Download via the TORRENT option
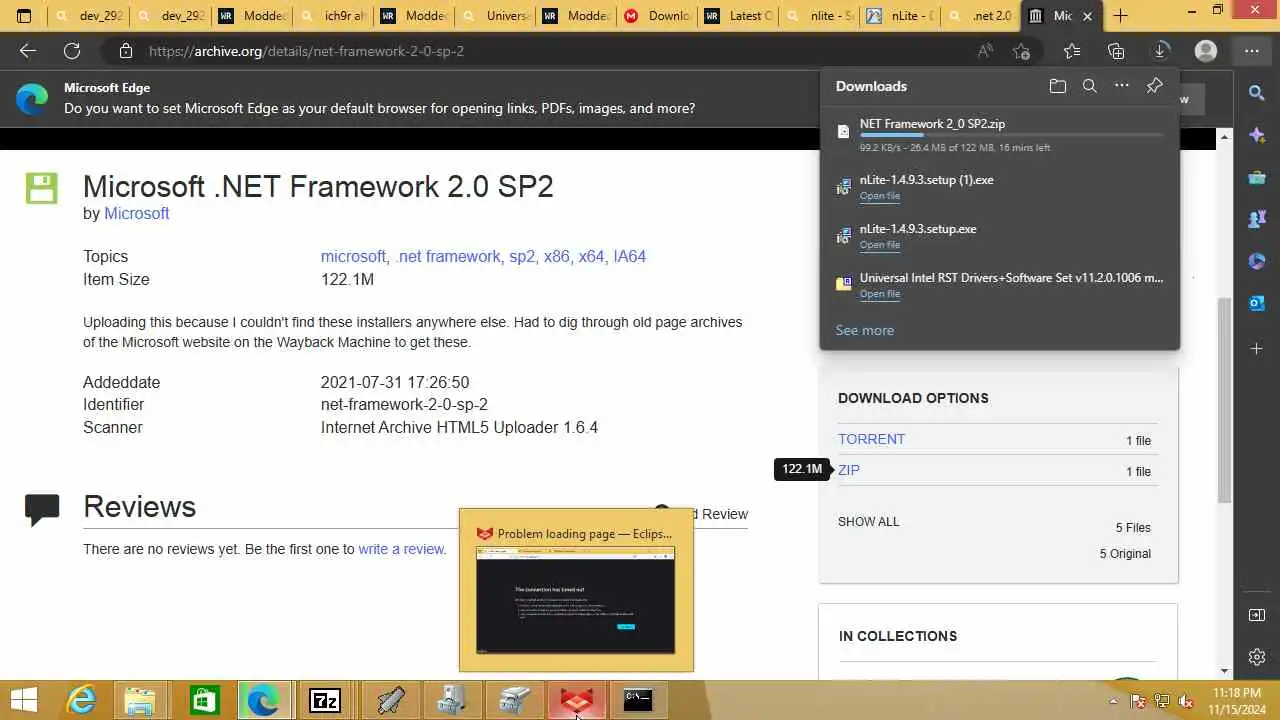The width and height of the screenshot is (1280, 720). pyautogui.click(x=871, y=439)
